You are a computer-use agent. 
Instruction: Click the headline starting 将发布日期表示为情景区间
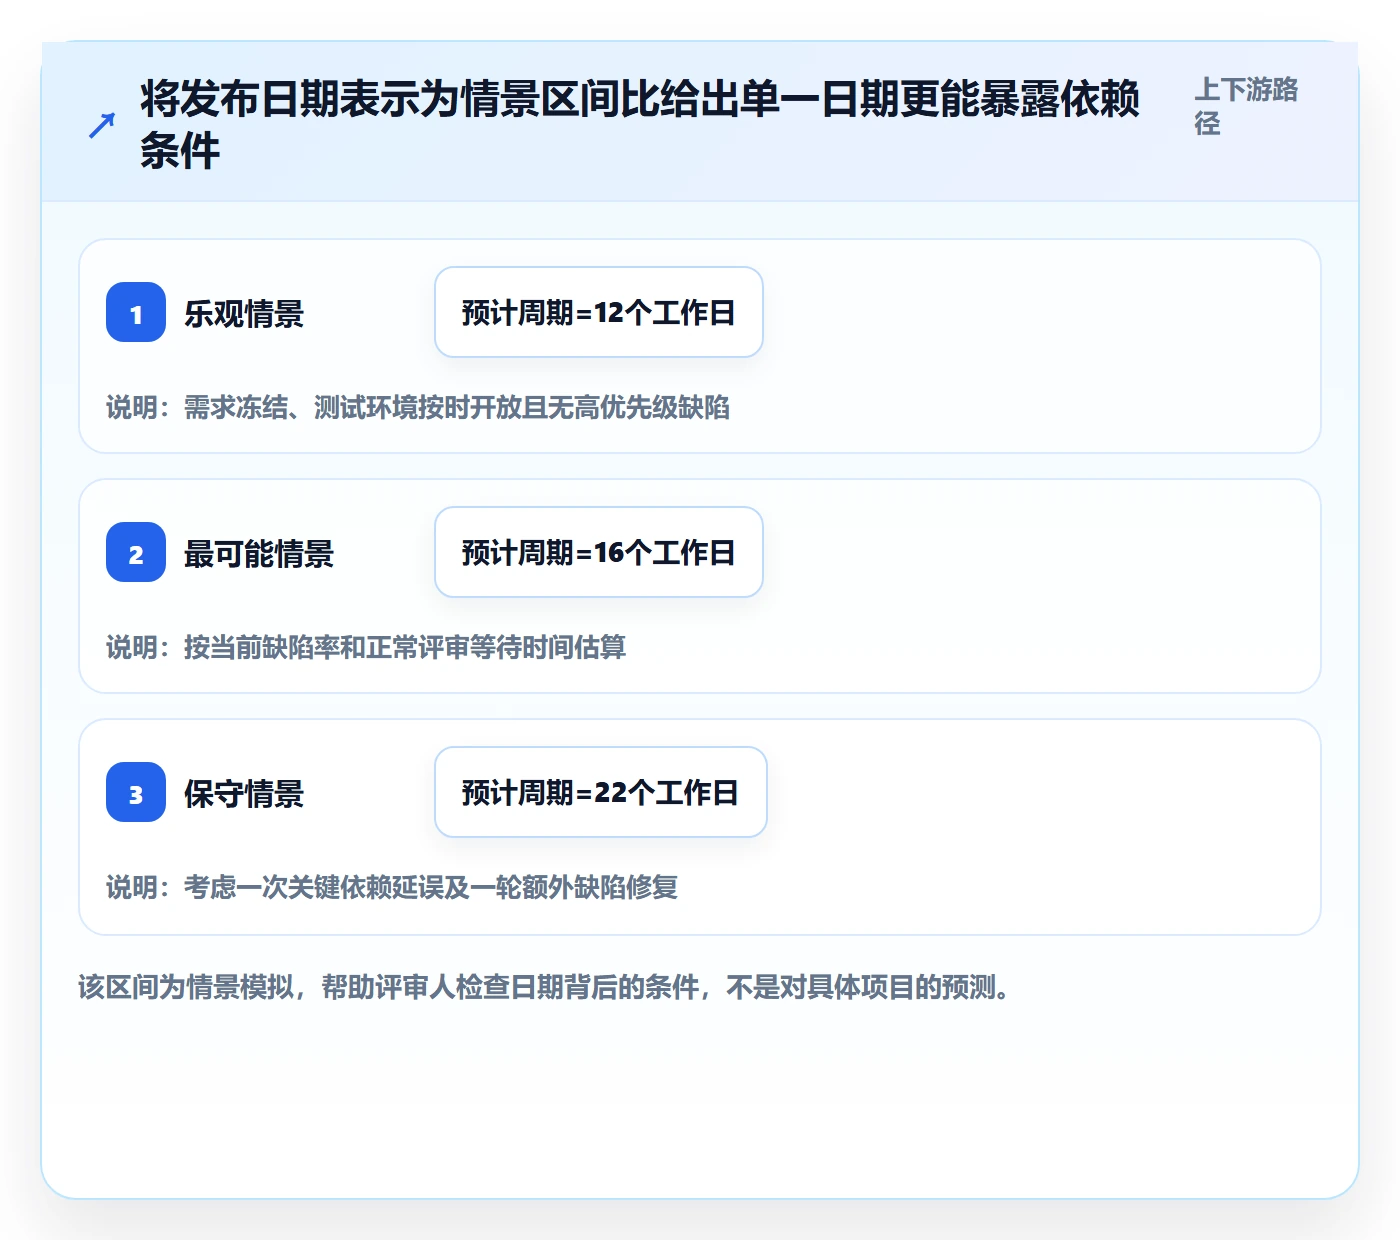(640, 125)
